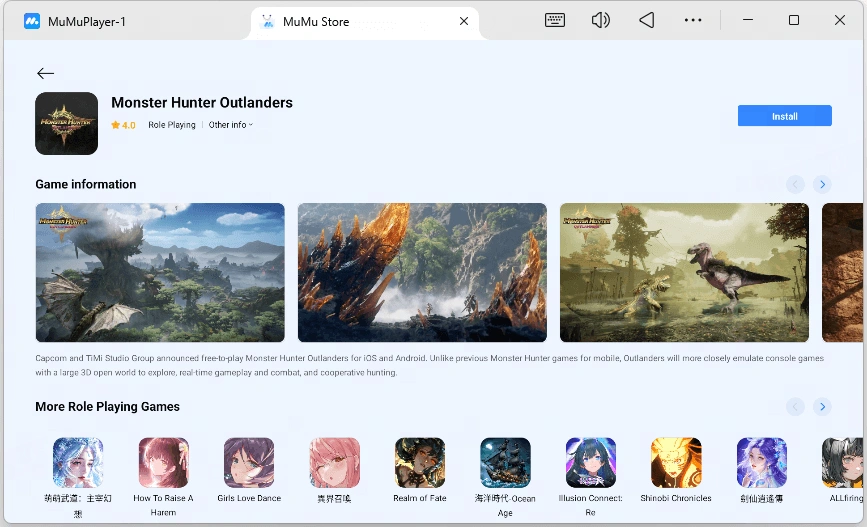Viewport: 867px width, 527px height.
Task: Click the Monster Hunter Outlanders app icon
Action: coord(66,123)
